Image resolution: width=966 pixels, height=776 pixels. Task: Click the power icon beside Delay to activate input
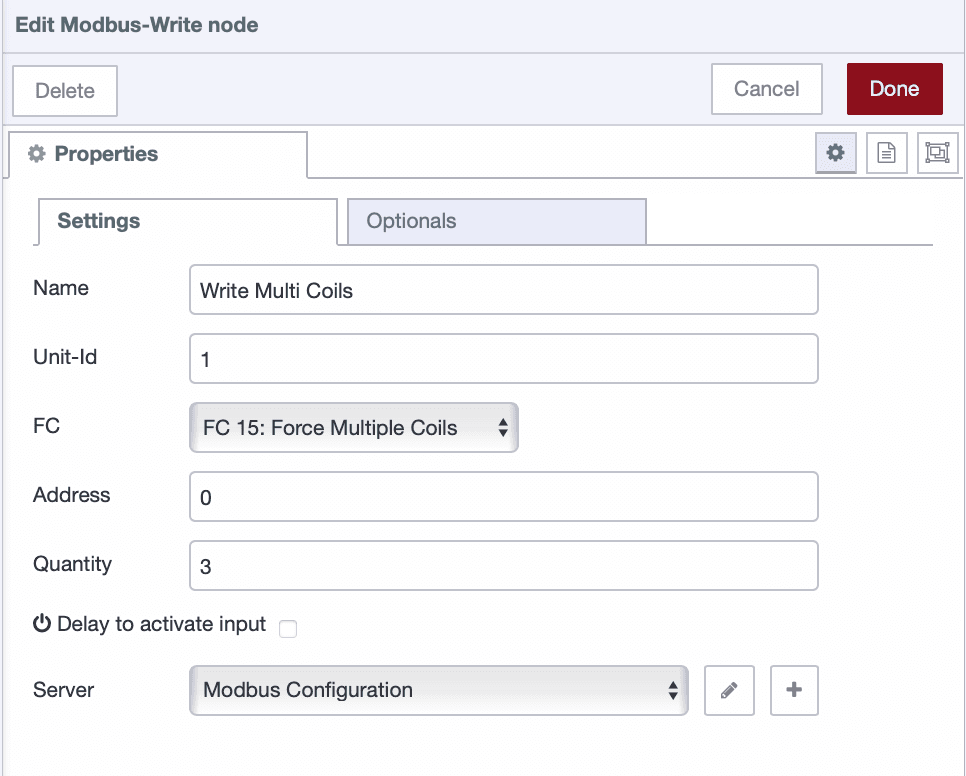41,623
